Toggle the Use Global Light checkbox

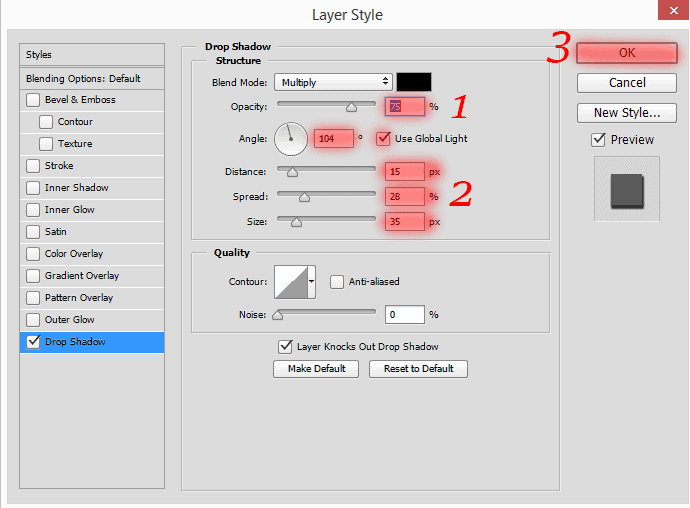click(383, 139)
